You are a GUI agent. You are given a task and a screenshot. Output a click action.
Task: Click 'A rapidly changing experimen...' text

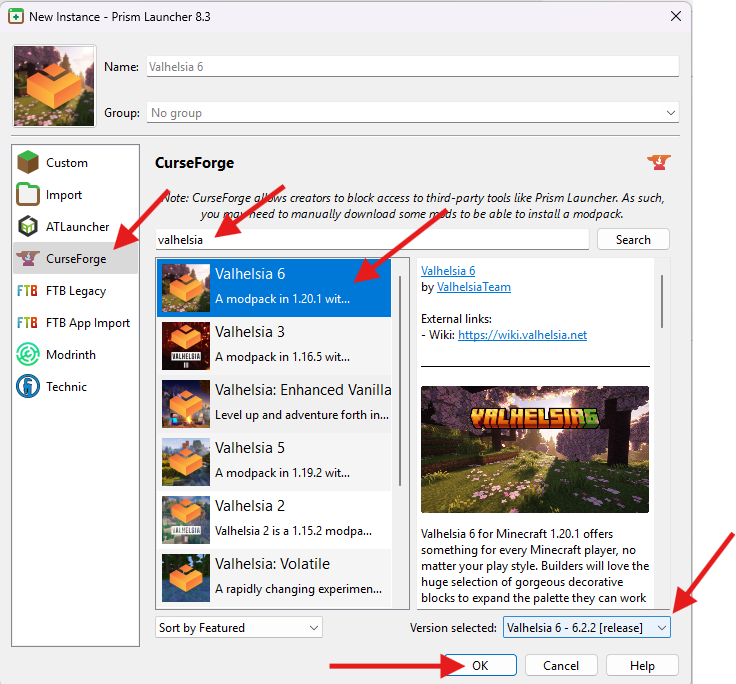coord(298,589)
